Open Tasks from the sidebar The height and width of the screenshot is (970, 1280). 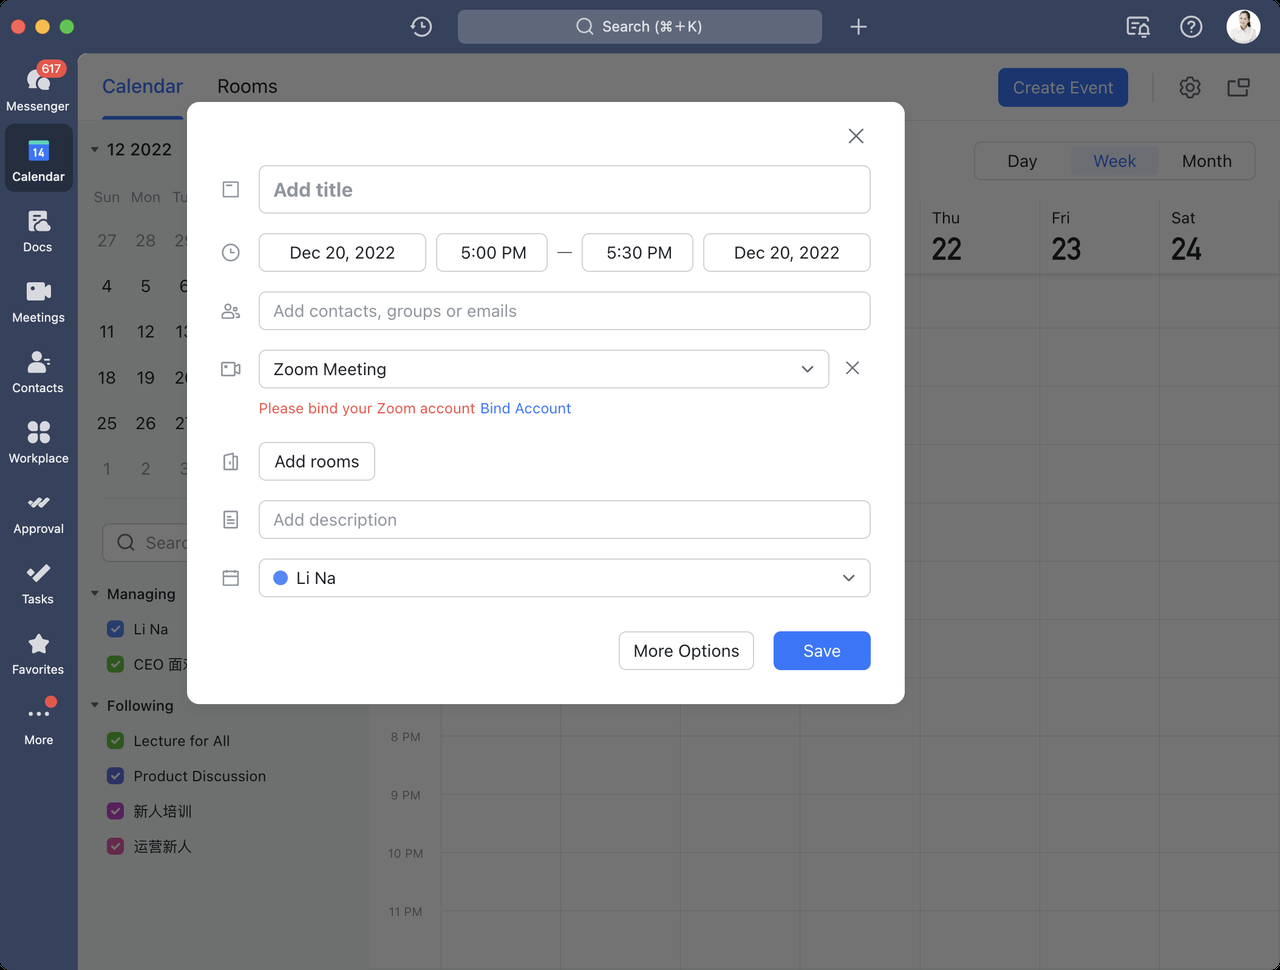point(38,582)
